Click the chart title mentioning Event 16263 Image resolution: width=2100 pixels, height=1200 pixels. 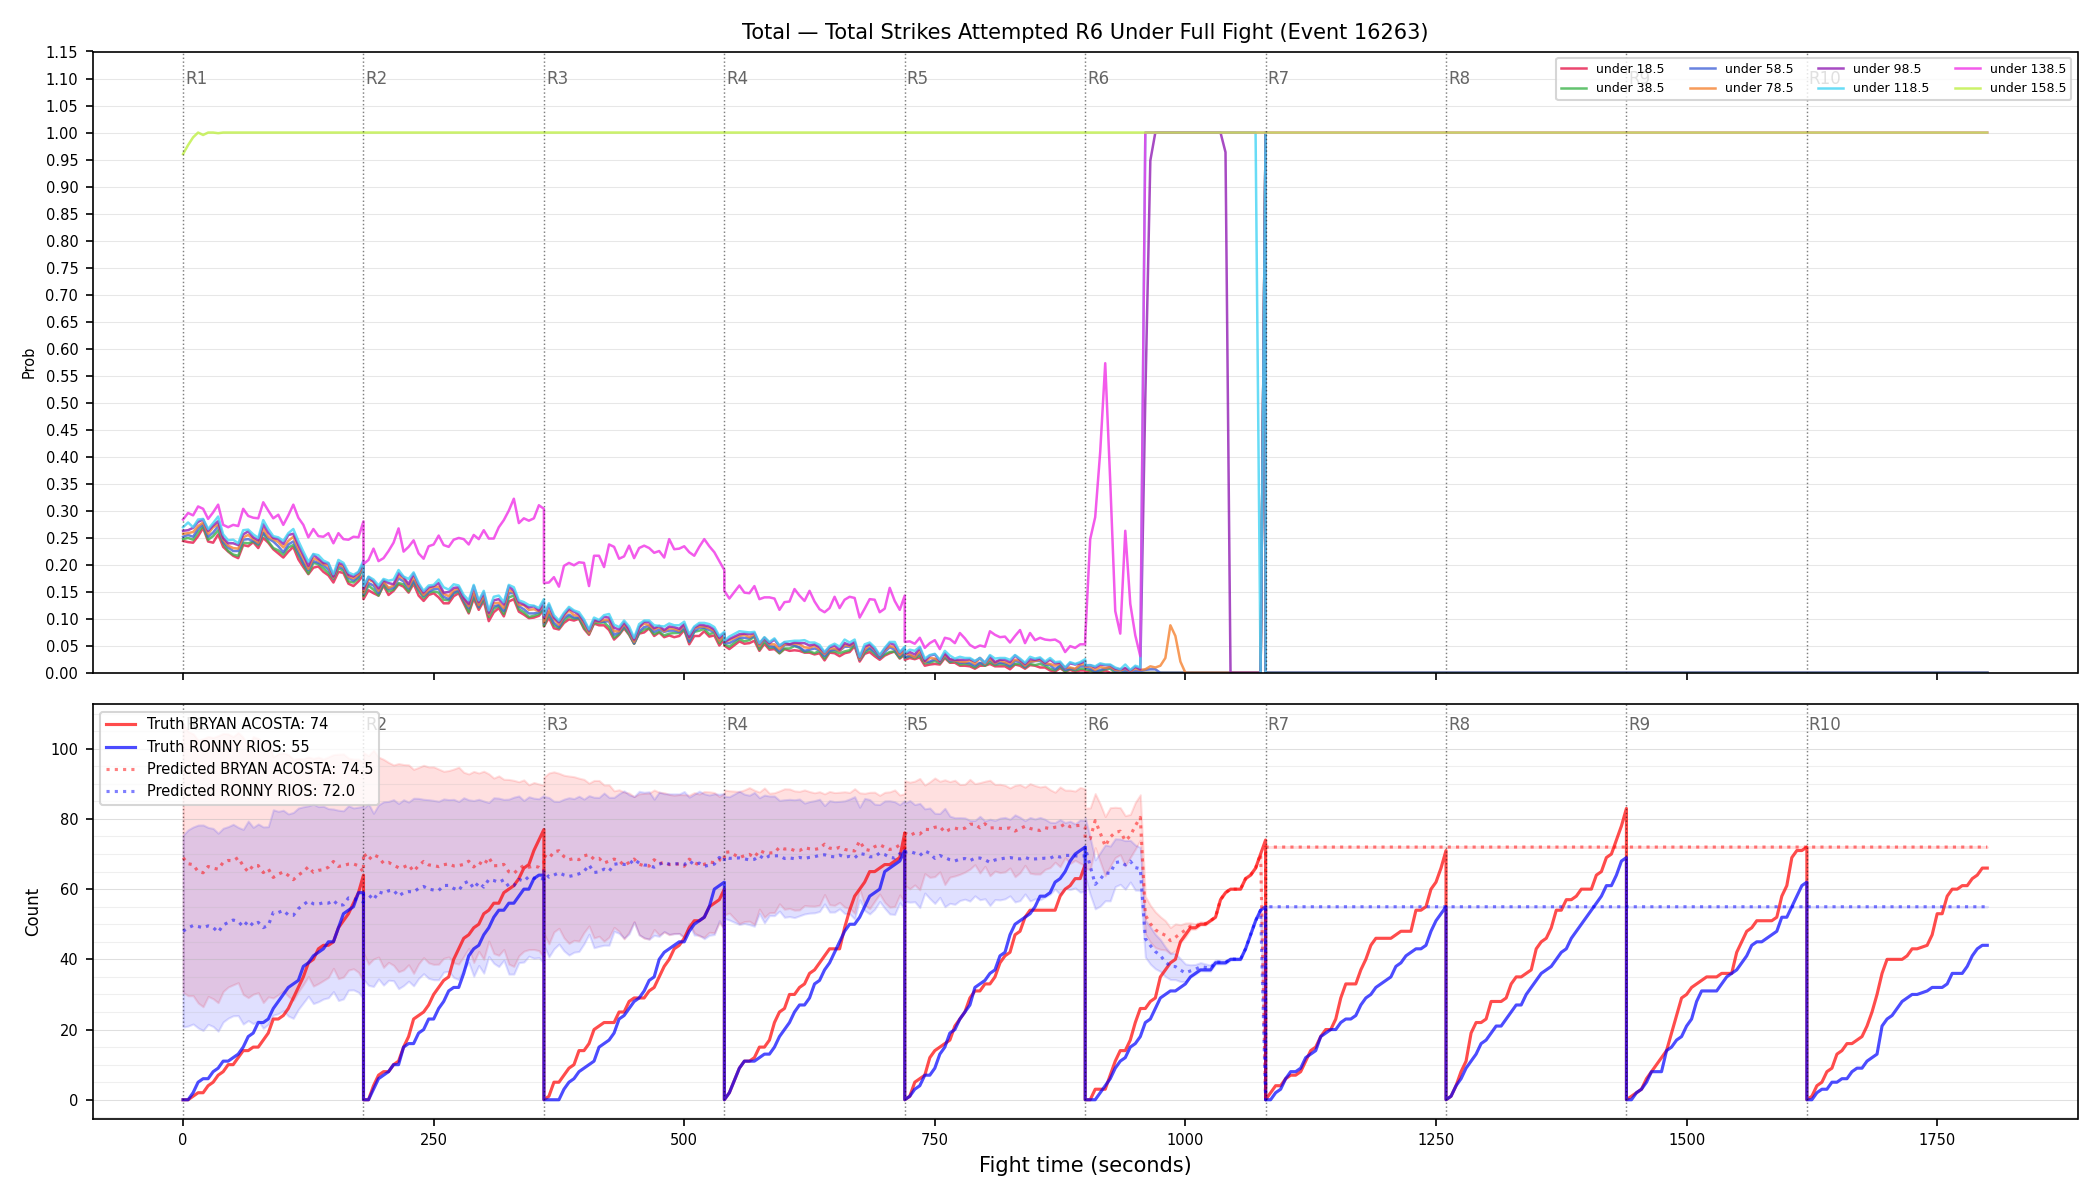[x=1085, y=32]
